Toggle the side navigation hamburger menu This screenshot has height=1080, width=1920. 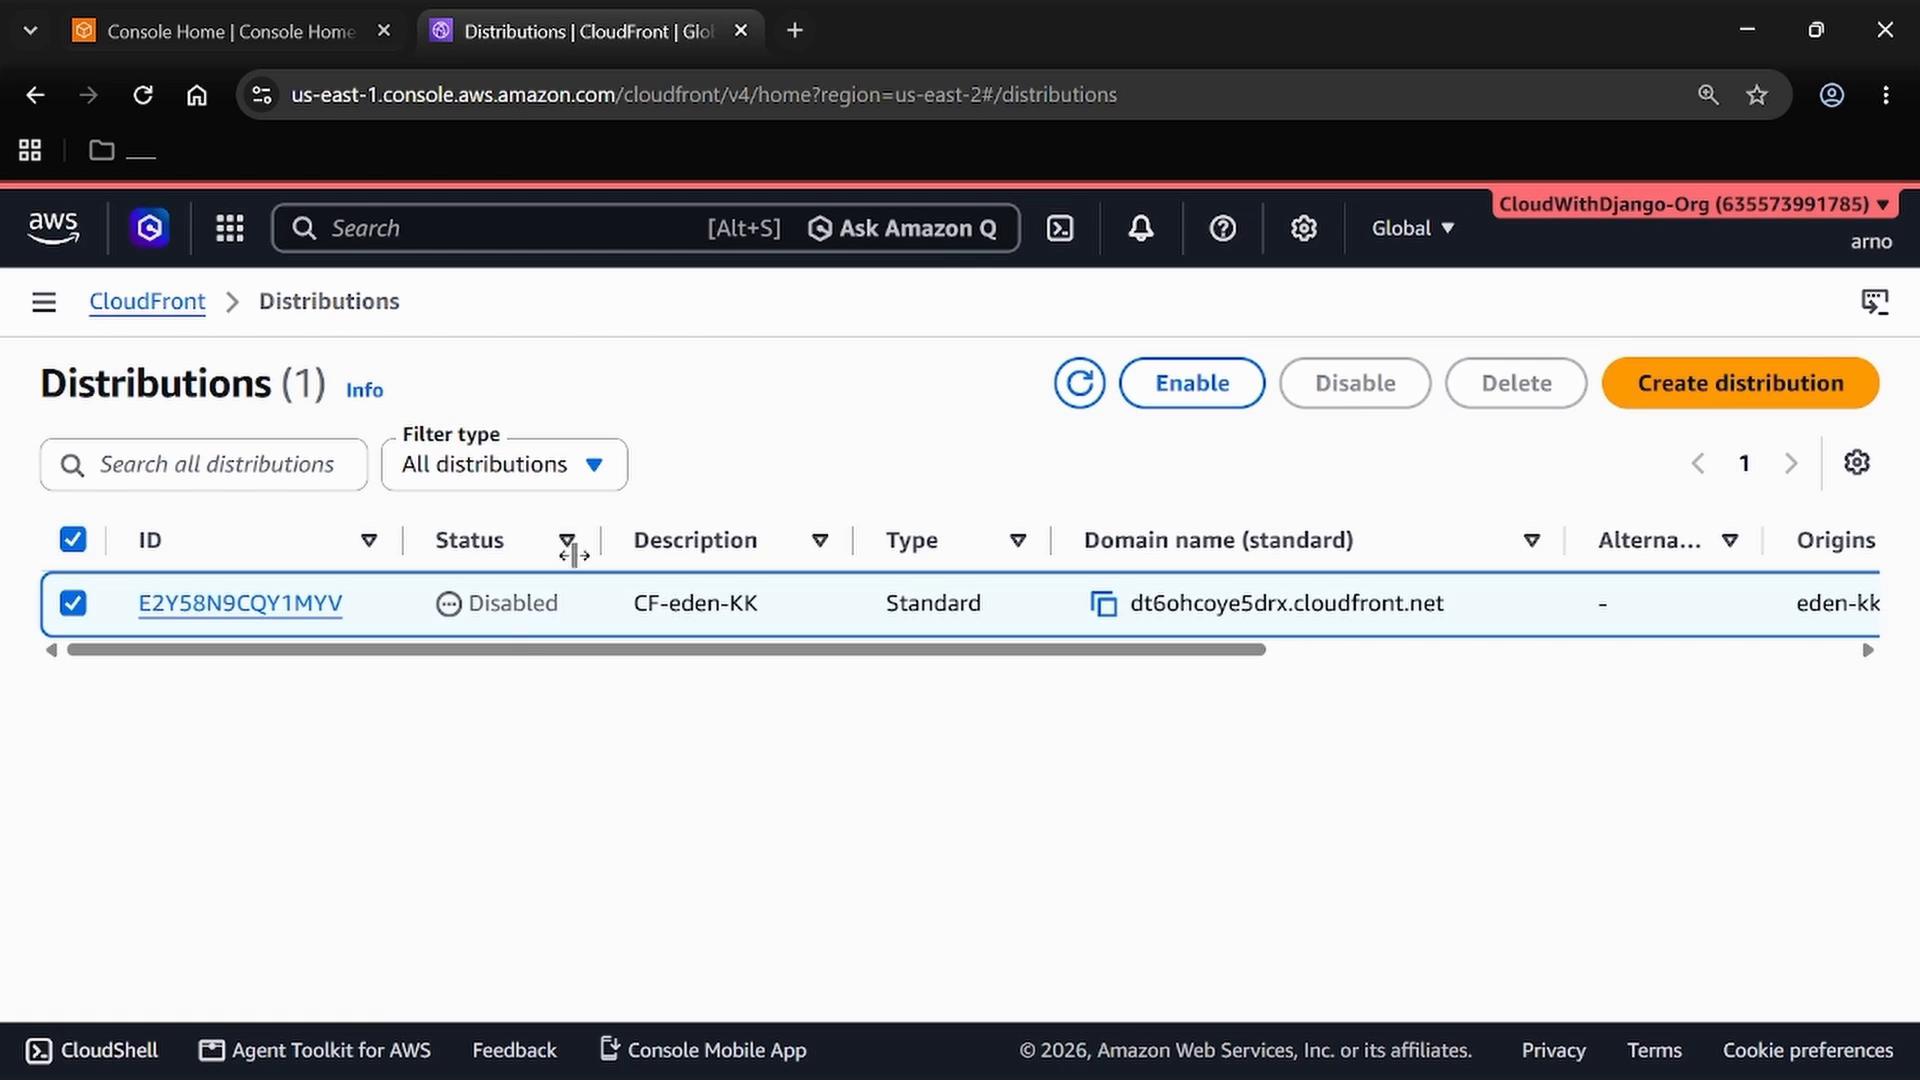(x=44, y=302)
